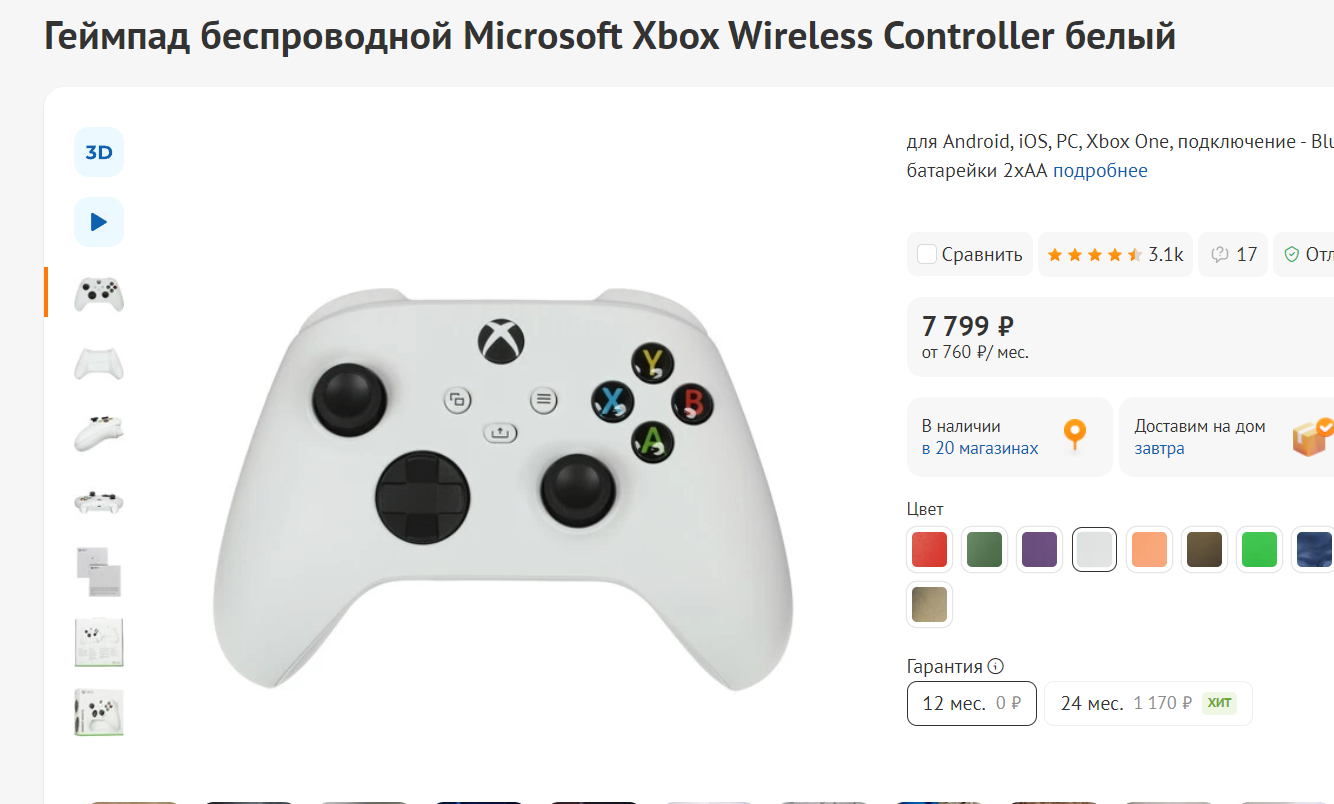Click the warranty info icon

click(995, 667)
